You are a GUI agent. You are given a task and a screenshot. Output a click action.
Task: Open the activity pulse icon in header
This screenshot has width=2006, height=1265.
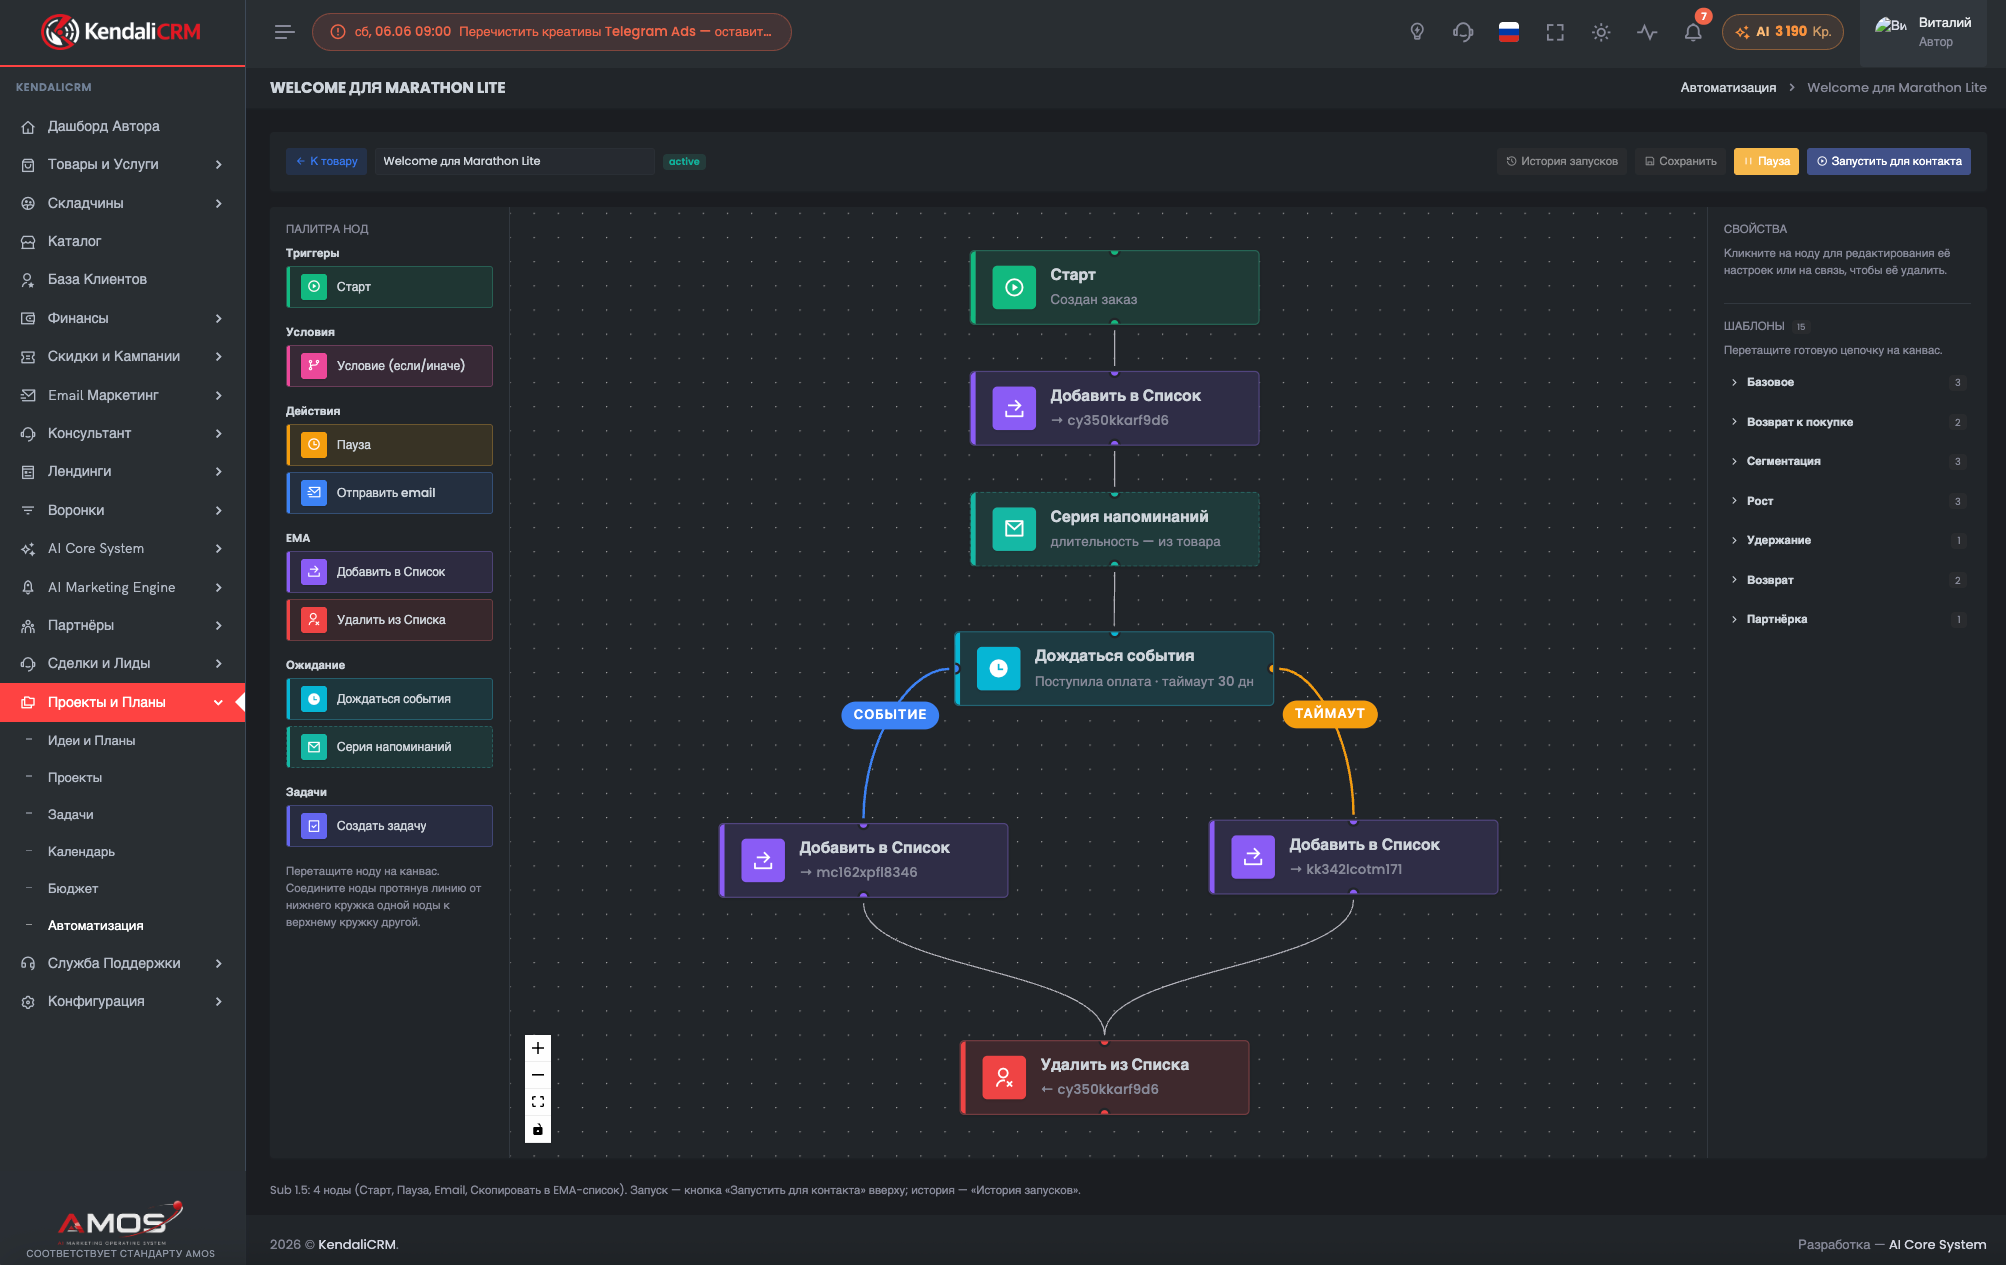[x=1647, y=32]
